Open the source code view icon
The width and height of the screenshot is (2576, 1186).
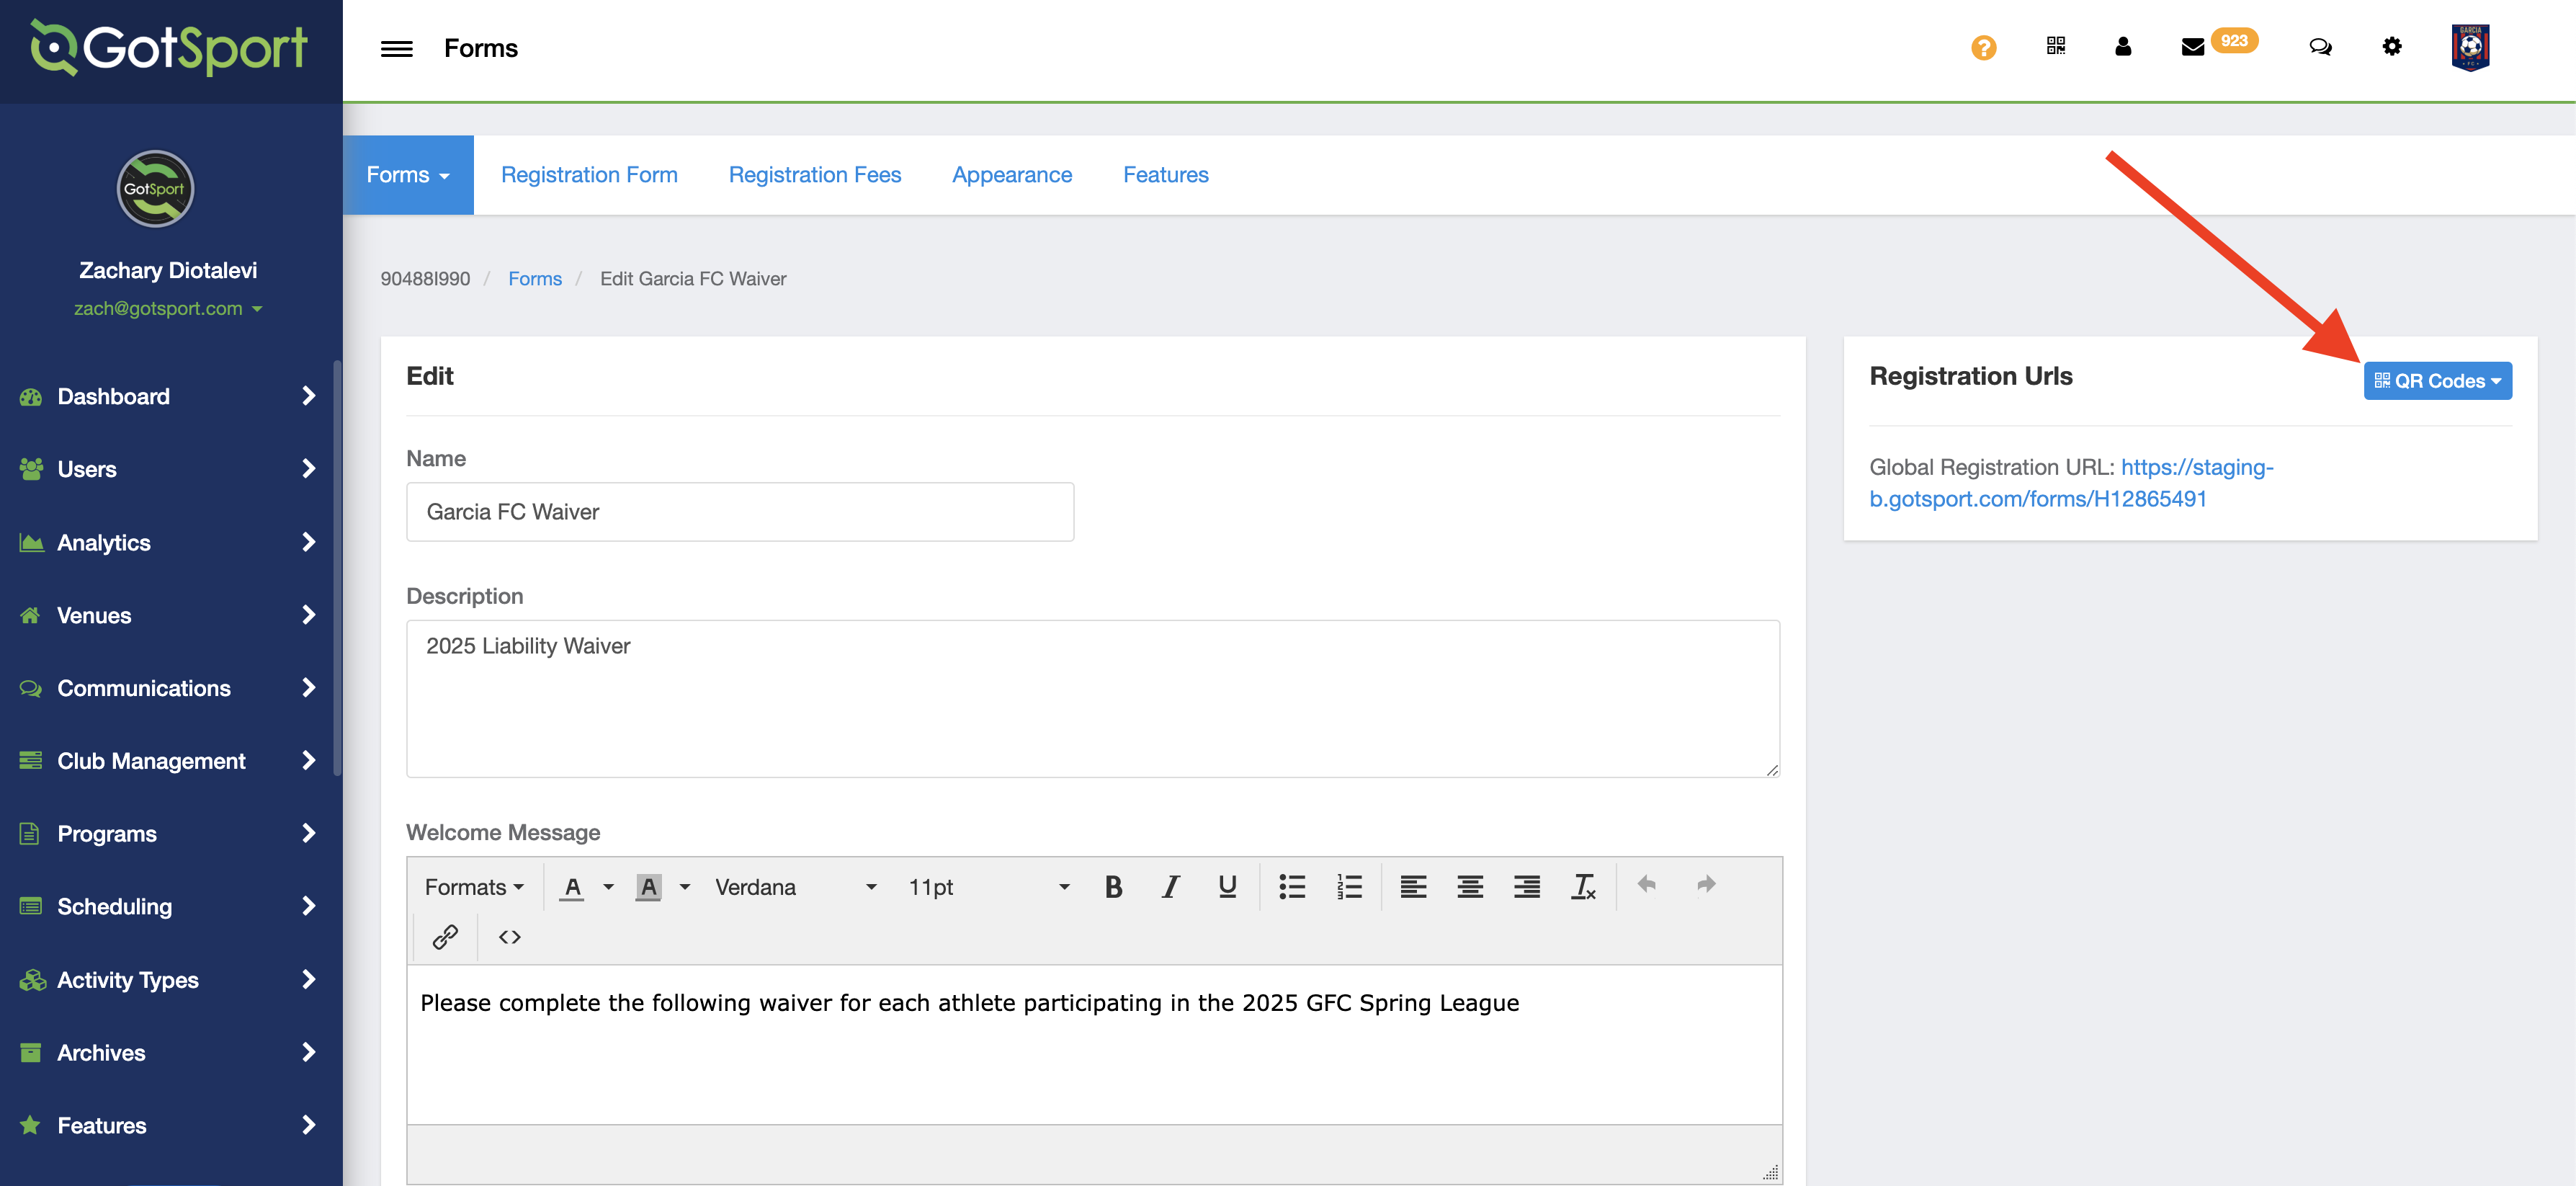510,937
